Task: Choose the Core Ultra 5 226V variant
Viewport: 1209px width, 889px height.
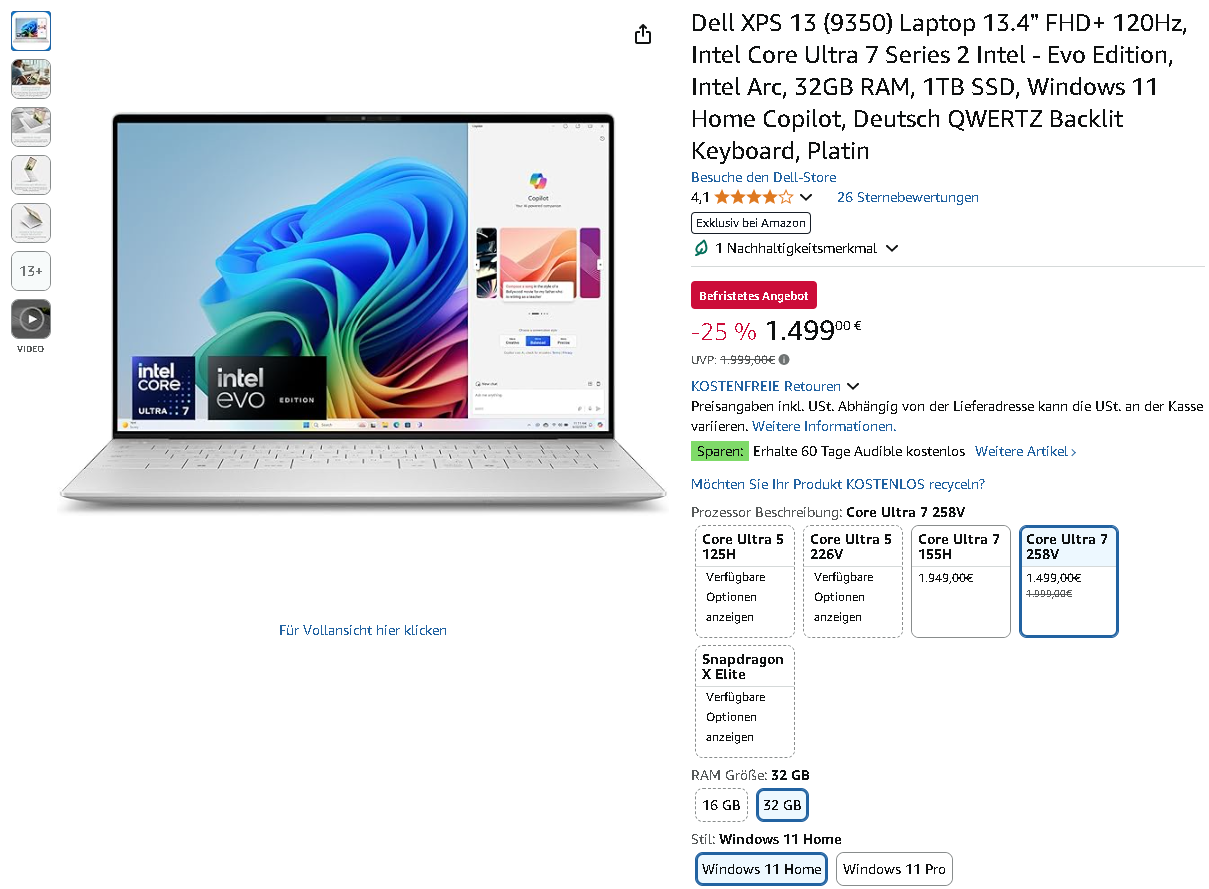Action: point(853,581)
